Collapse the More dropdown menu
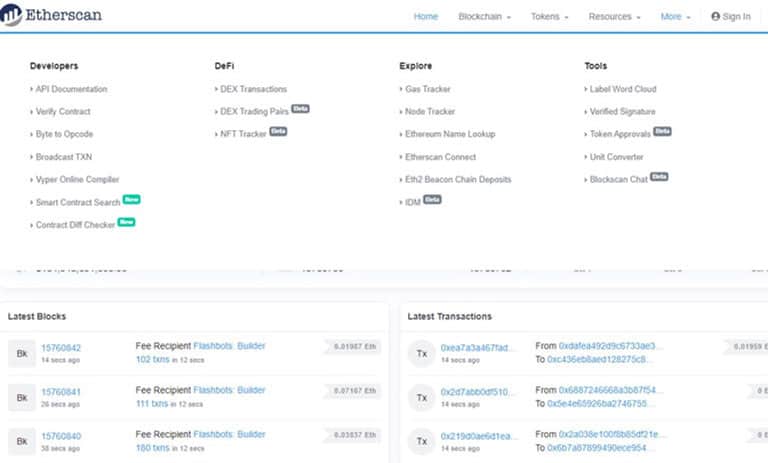 [x=675, y=16]
